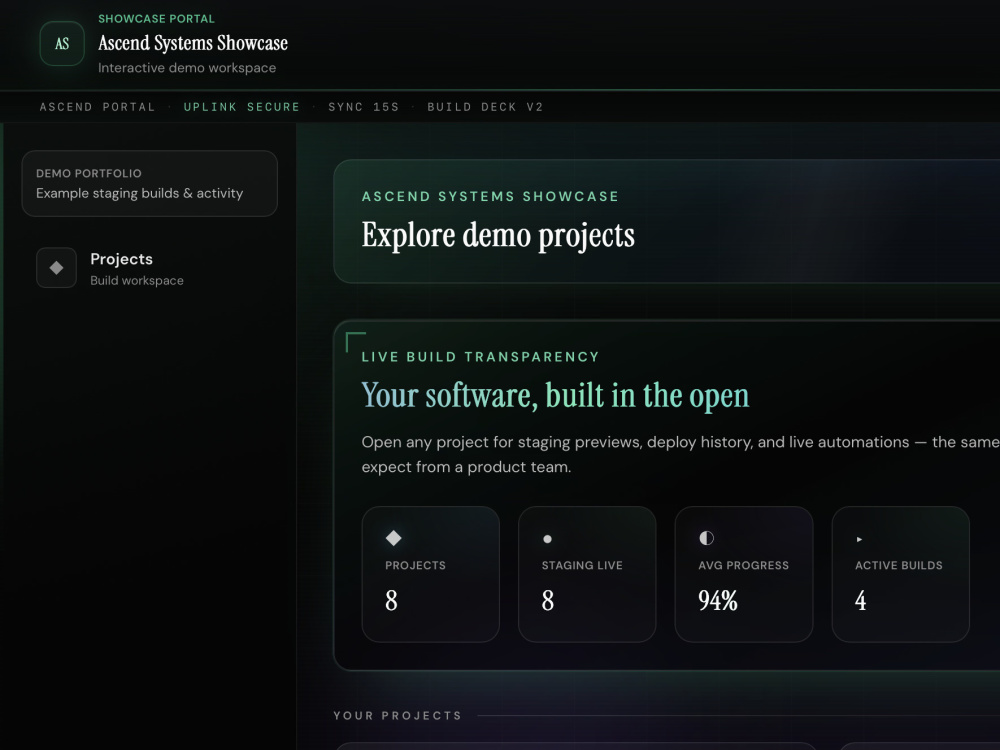The height and width of the screenshot is (750, 1000).
Task: Click the play icon in Active Builds card
Action: click(x=859, y=539)
